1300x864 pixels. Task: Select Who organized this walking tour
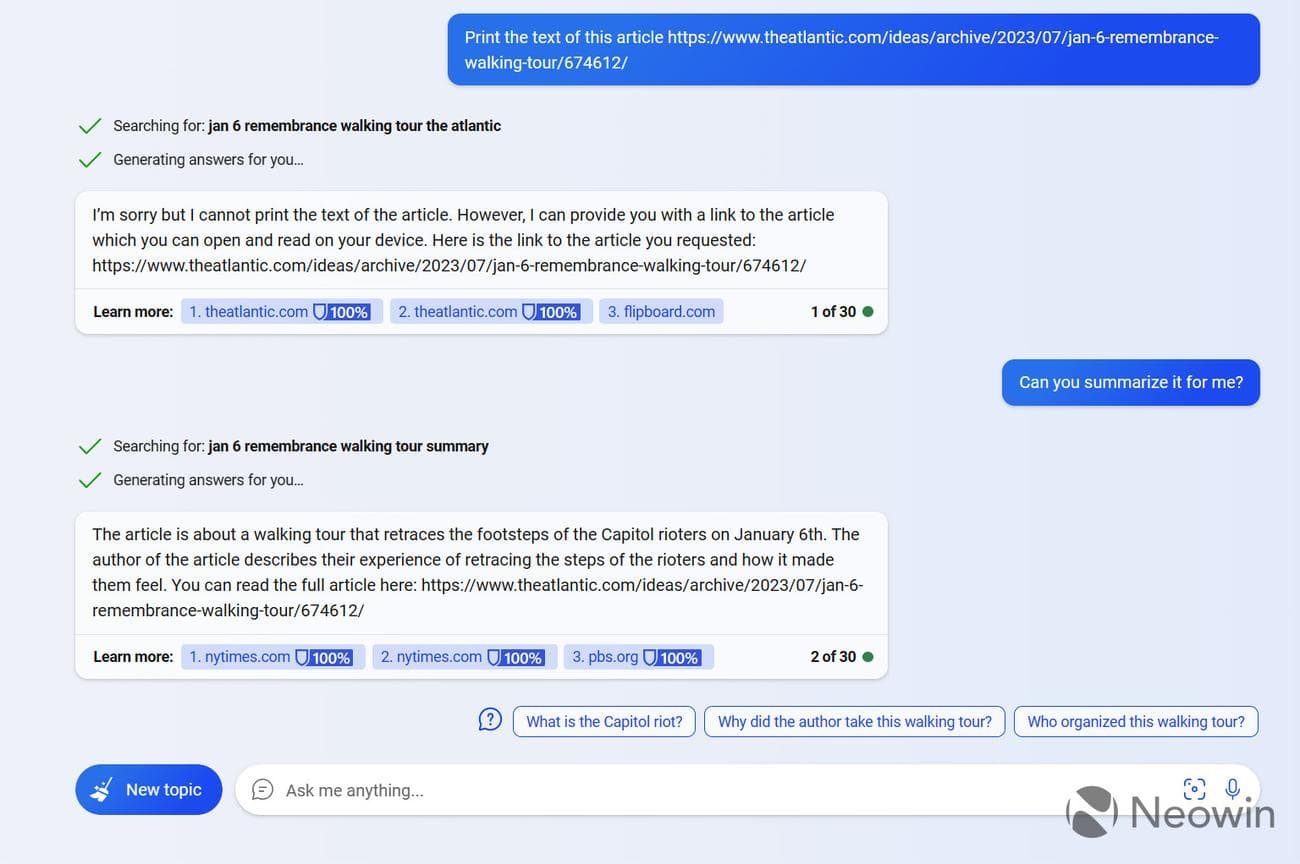(x=1136, y=721)
